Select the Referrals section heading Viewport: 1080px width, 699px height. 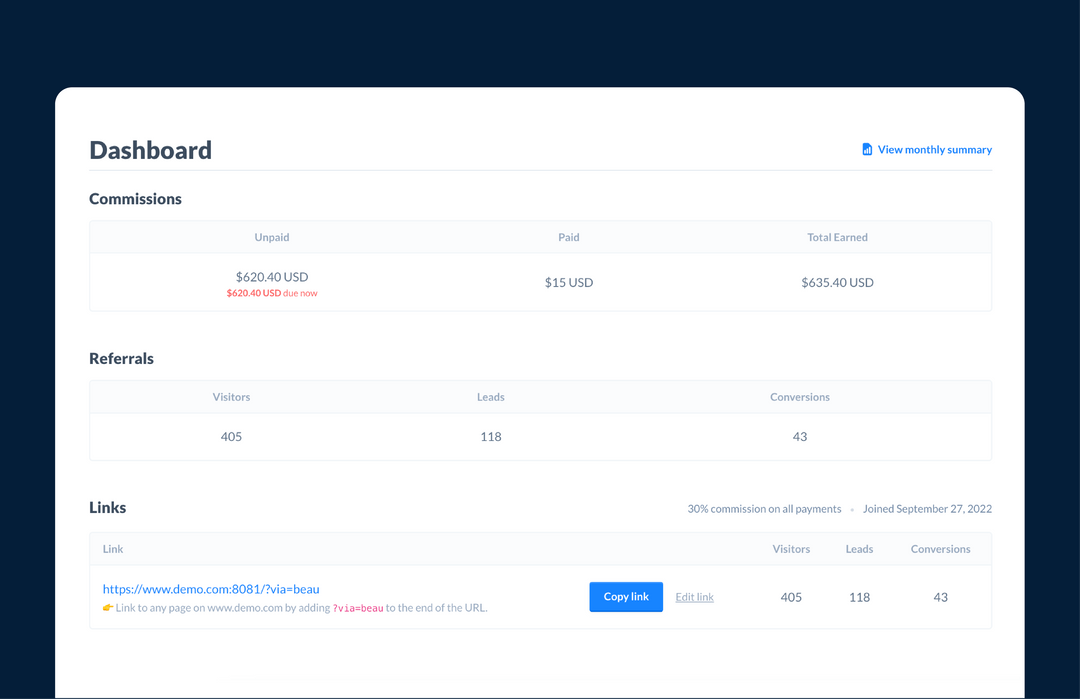(121, 358)
